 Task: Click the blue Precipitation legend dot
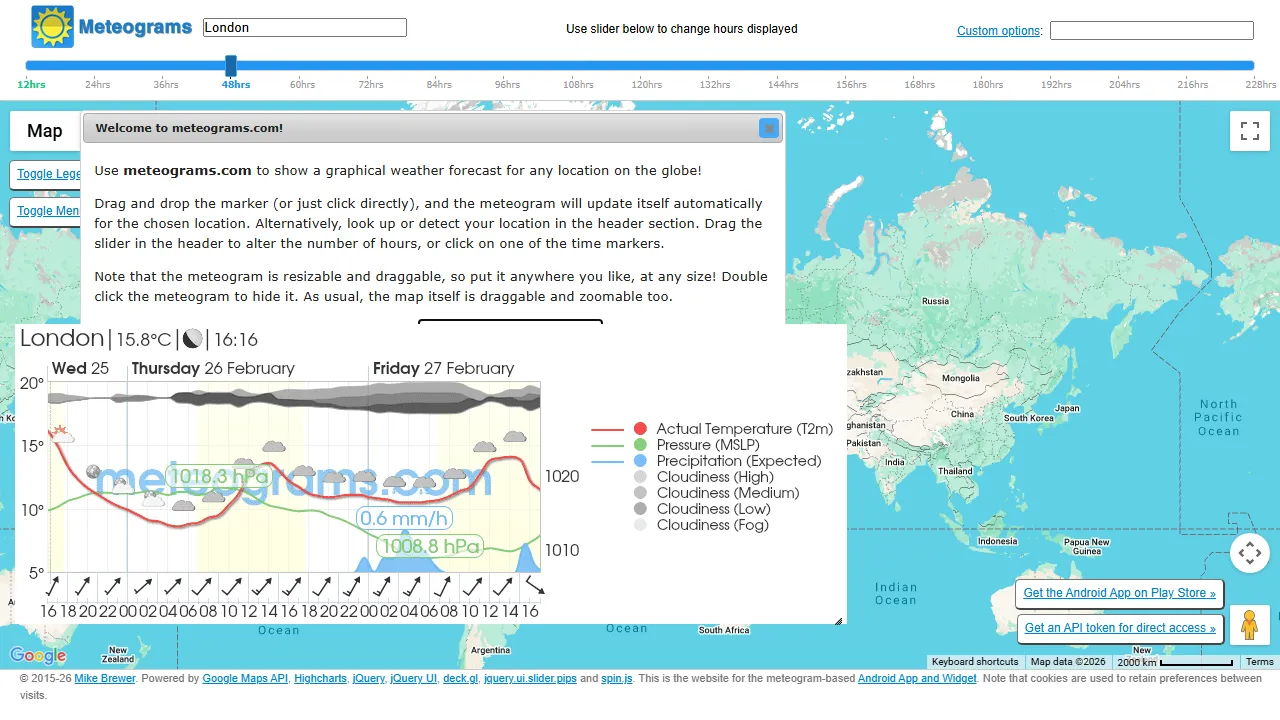(x=640, y=460)
